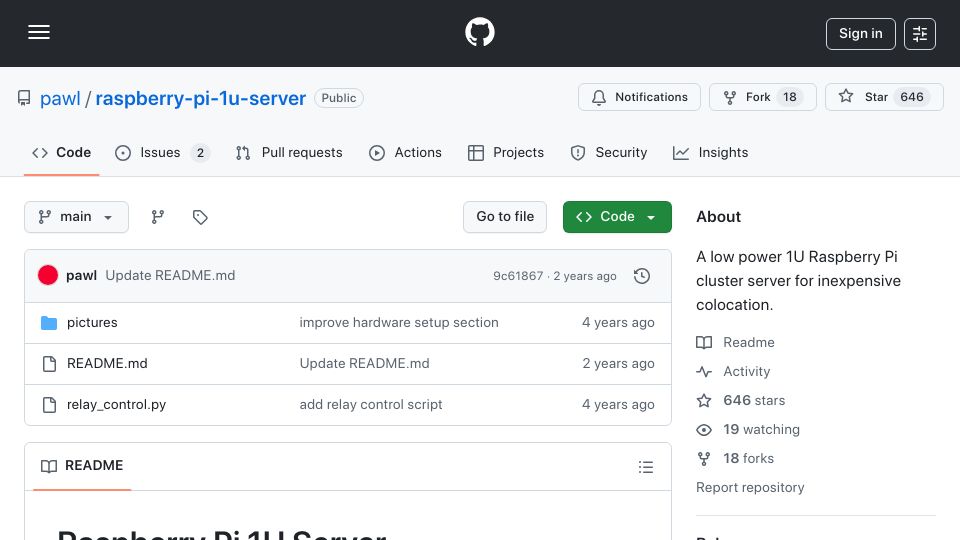Open the appearance settings icon beside Sign in

pyautogui.click(x=920, y=34)
